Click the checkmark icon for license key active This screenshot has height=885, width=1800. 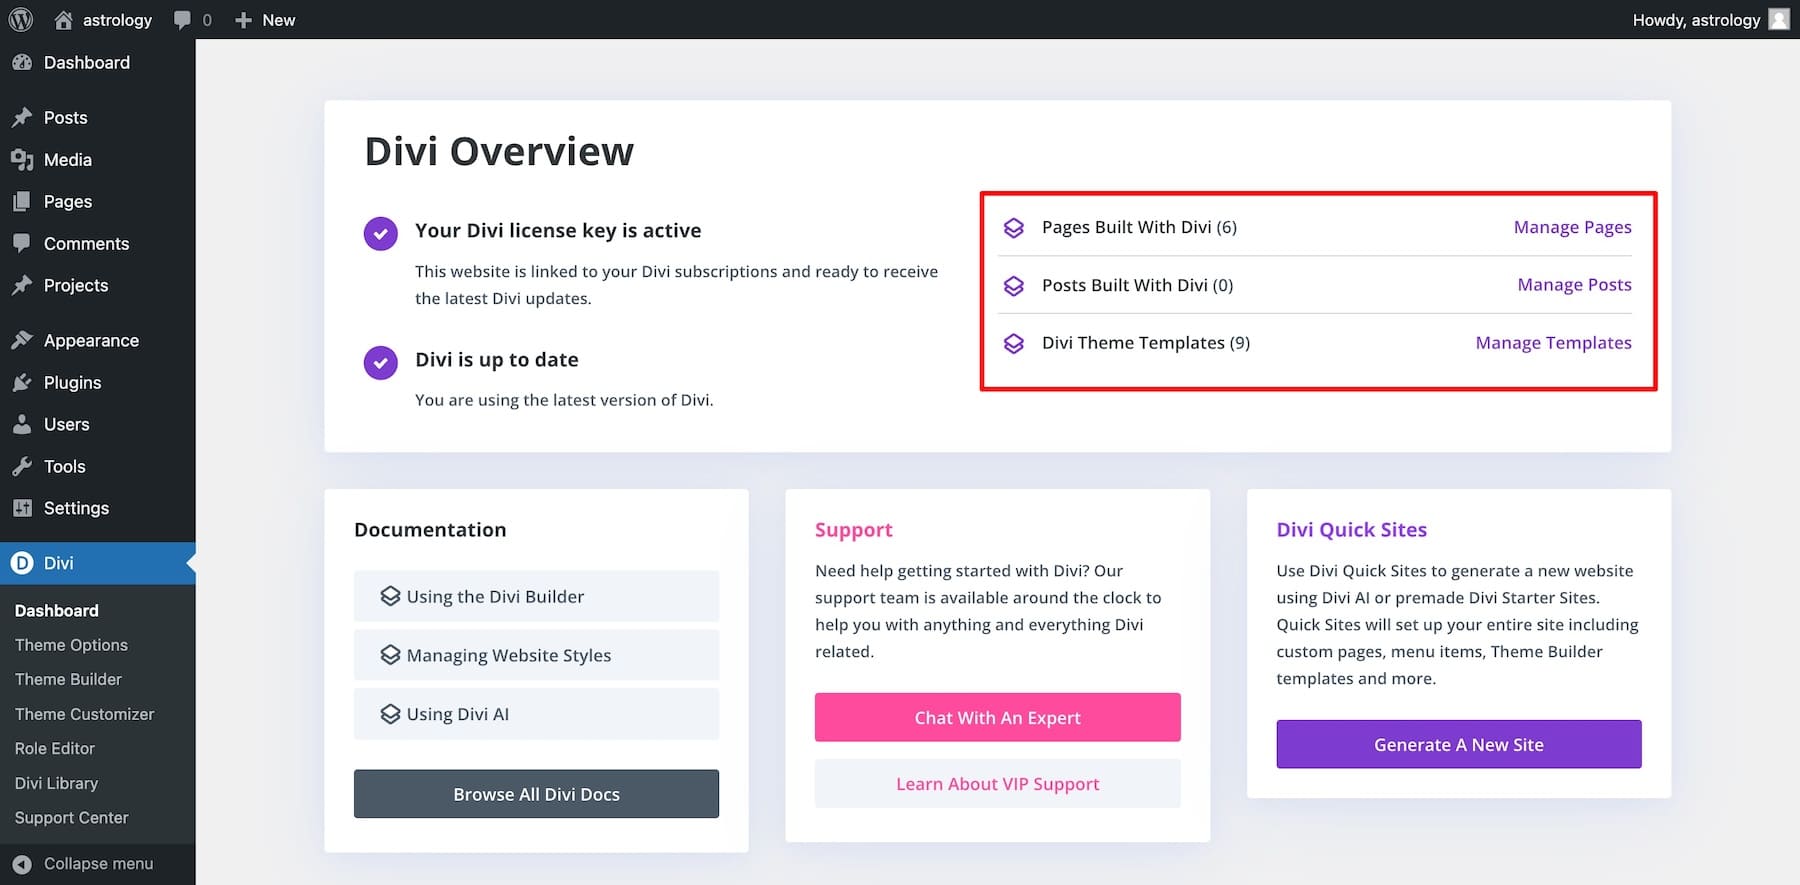380,234
